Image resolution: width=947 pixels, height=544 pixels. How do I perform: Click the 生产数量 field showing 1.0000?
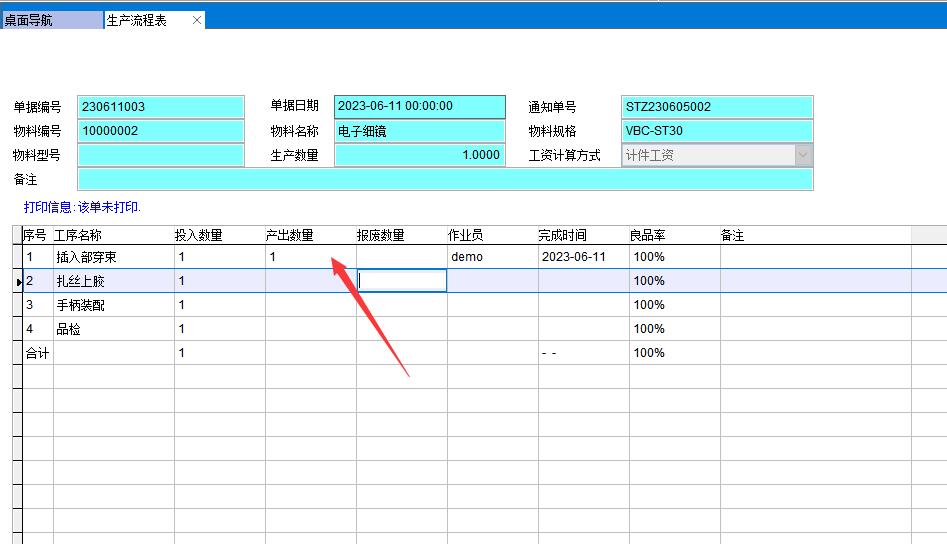420,155
